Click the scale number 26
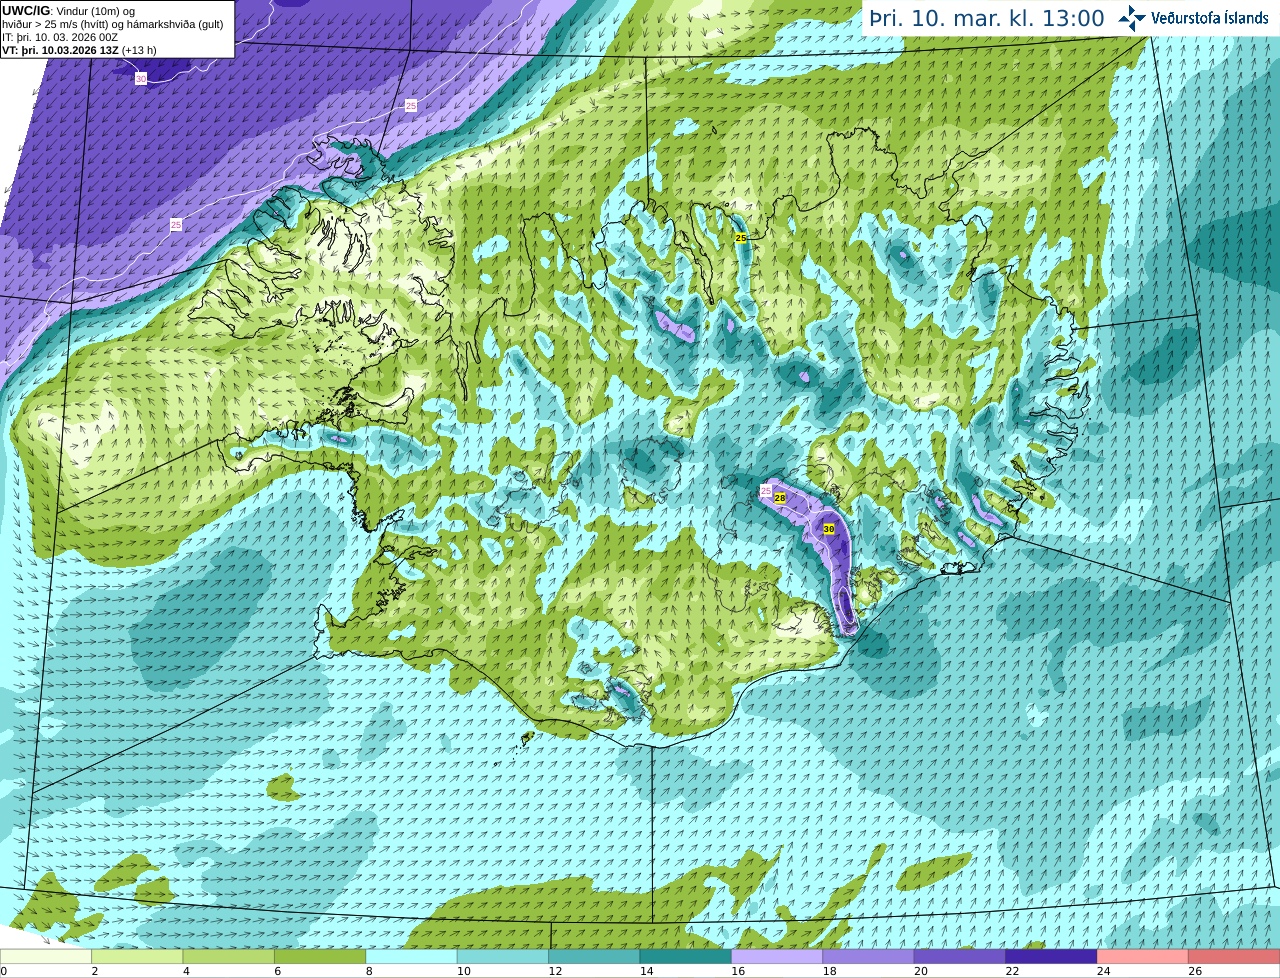 (x=1194, y=971)
